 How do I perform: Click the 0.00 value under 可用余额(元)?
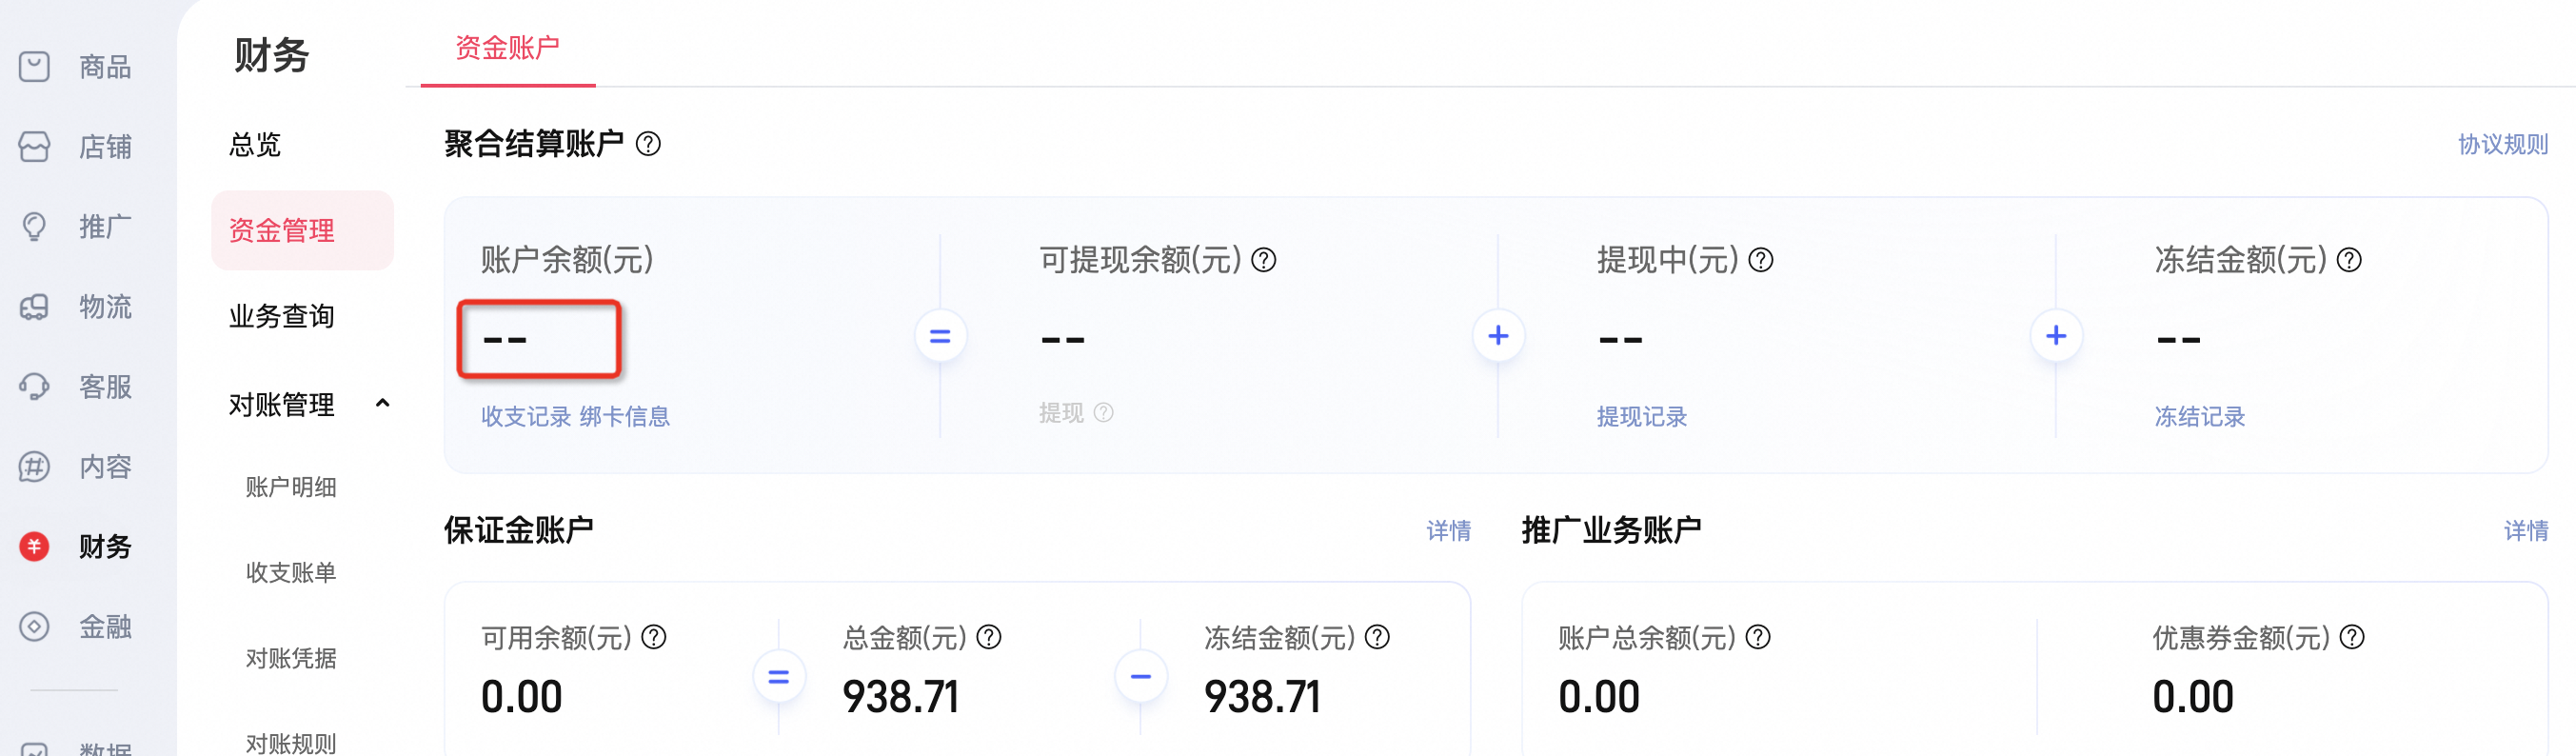[x=522, y=697]
